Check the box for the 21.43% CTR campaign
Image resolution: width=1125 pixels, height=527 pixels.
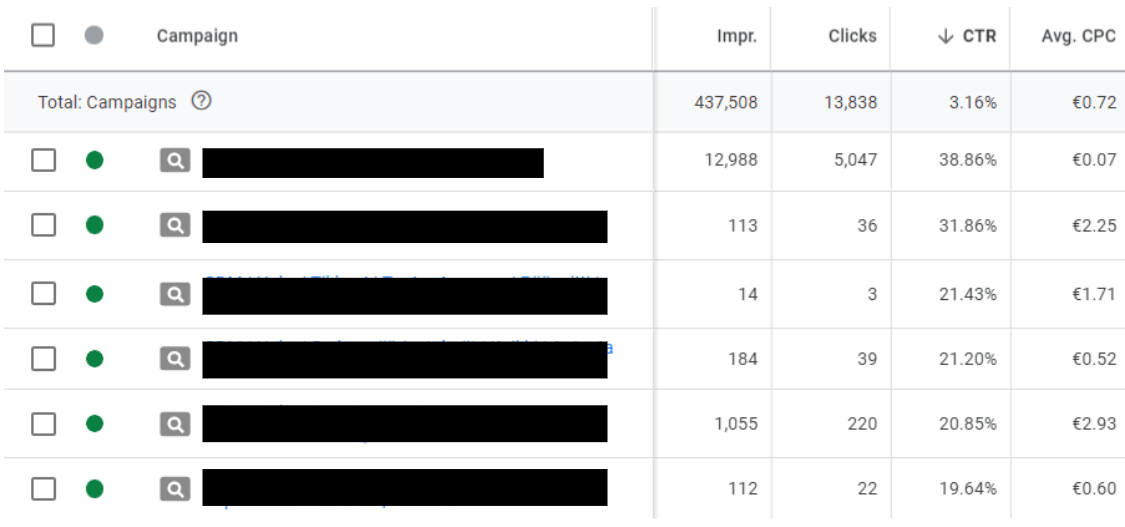click(x=43, y=293)
